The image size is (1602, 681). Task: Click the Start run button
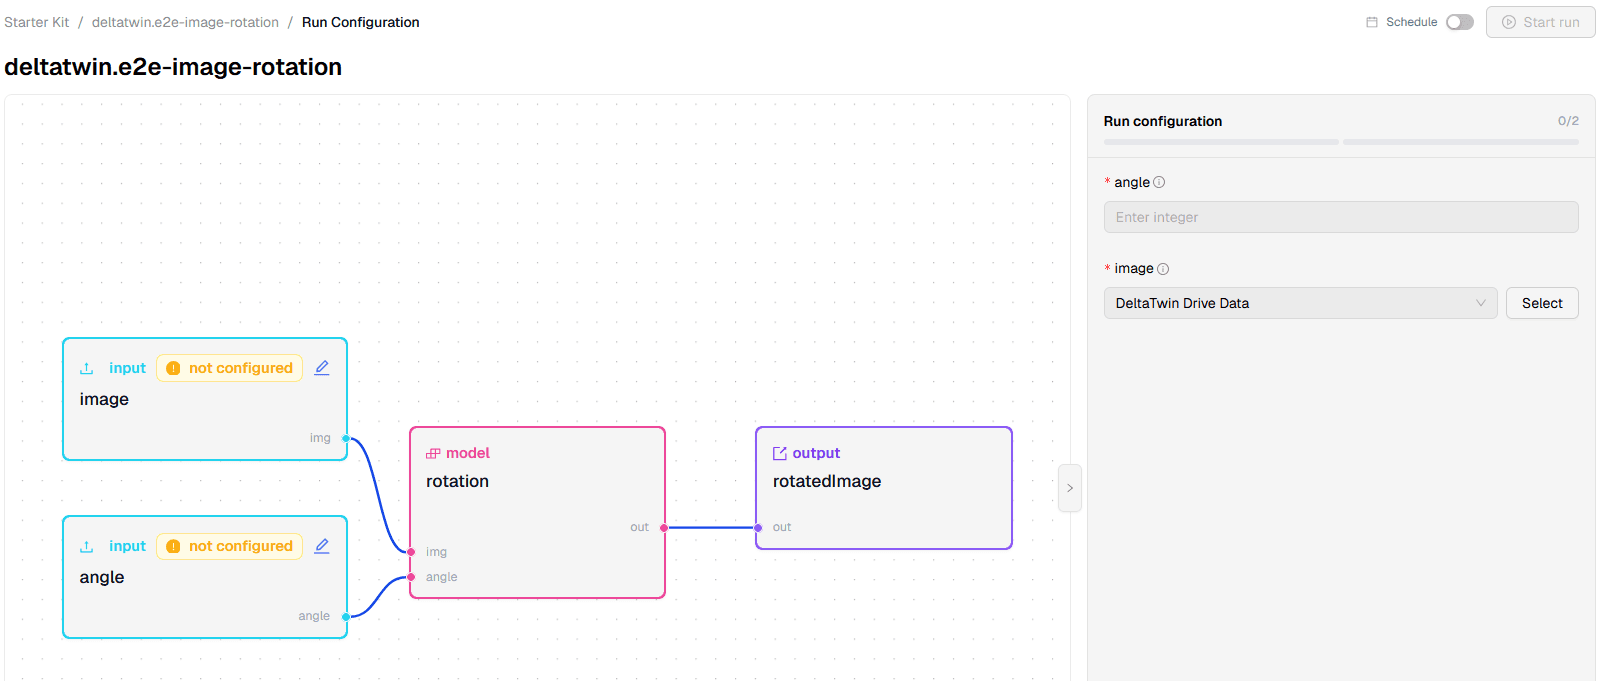pos(1540,22)
